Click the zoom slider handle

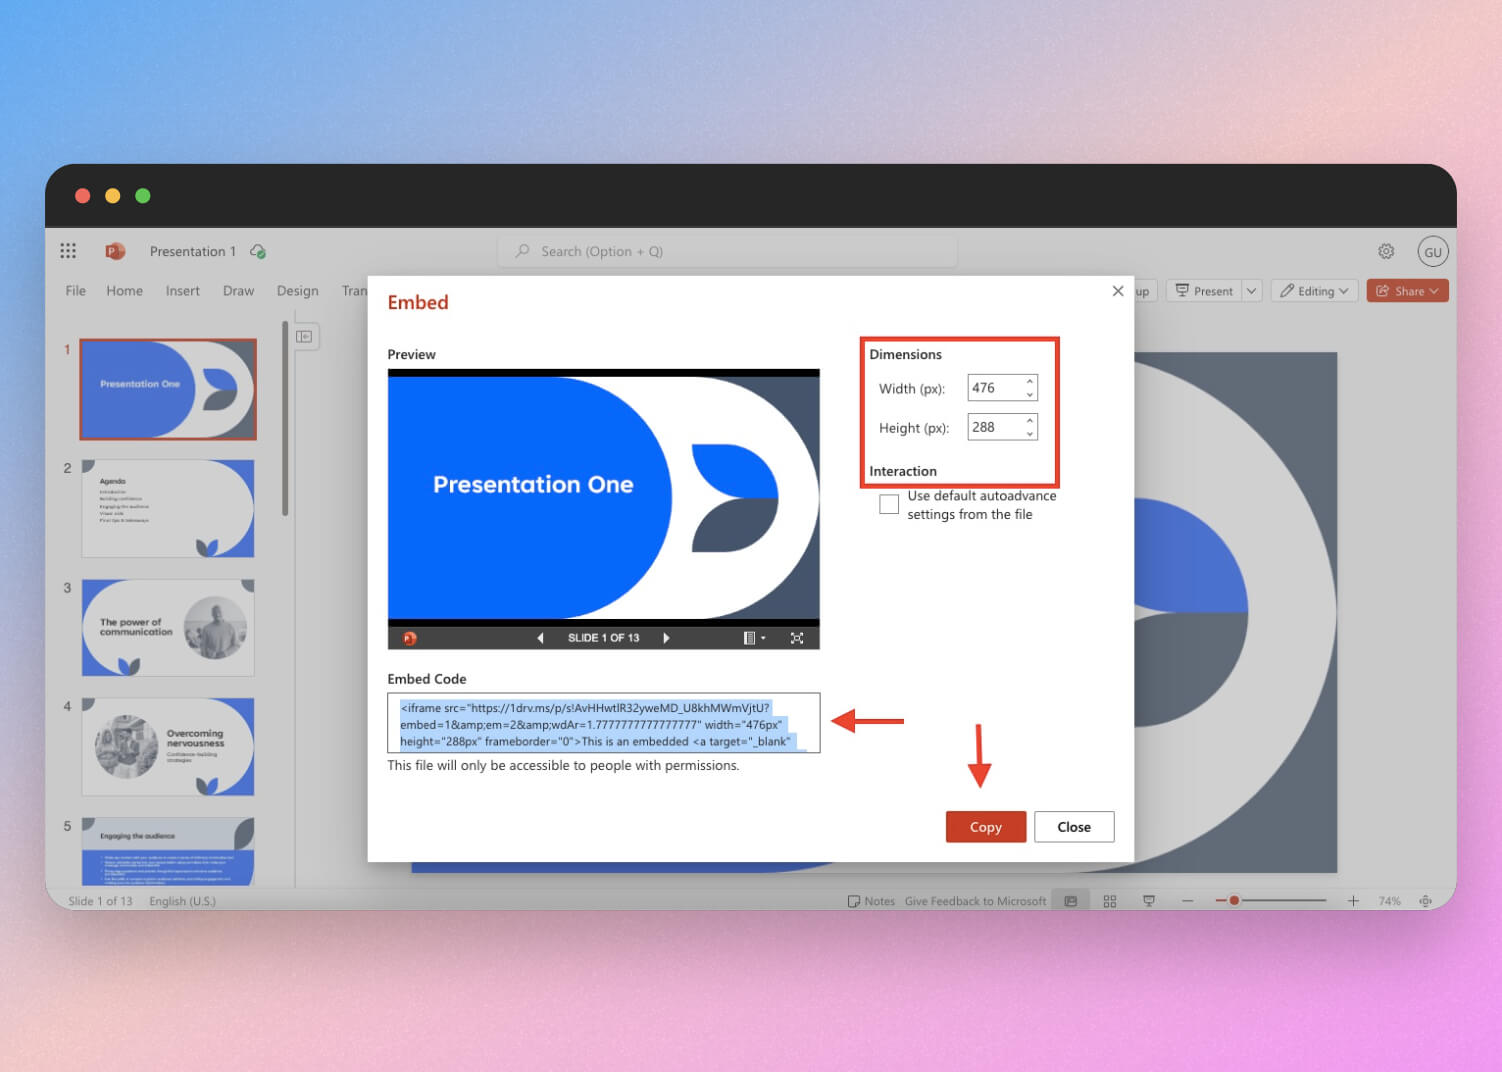click(1234, 901)
